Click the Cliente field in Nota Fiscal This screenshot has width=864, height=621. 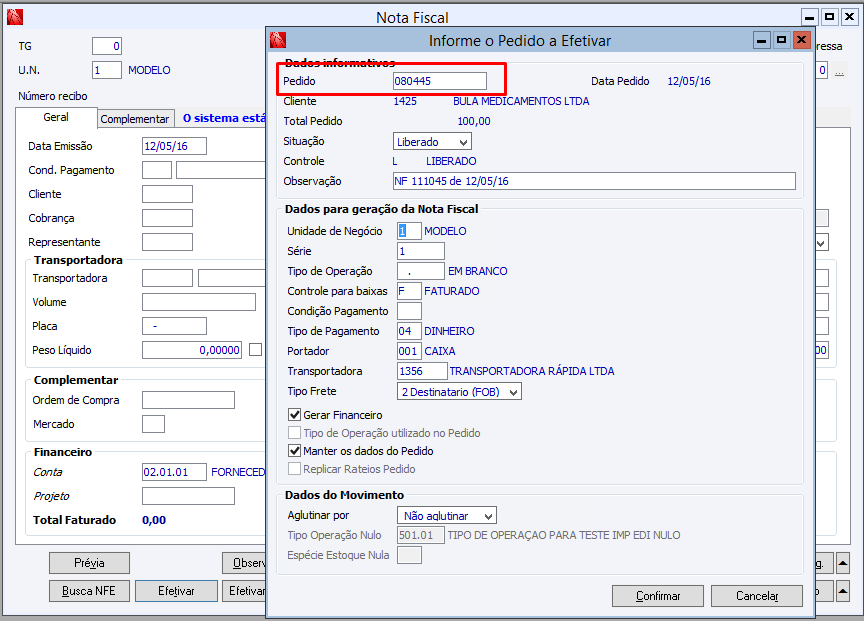168,194
